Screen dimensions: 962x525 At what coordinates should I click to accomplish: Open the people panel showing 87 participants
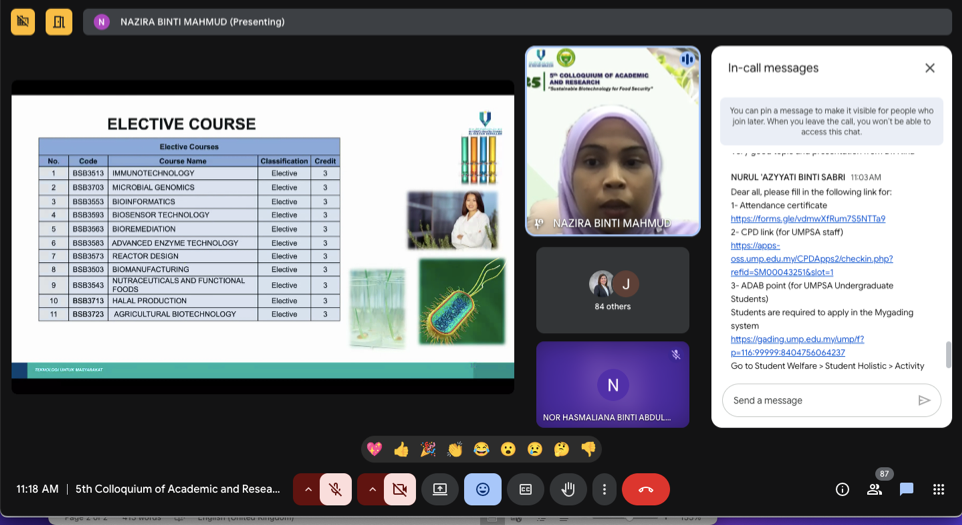click(874, 489)
